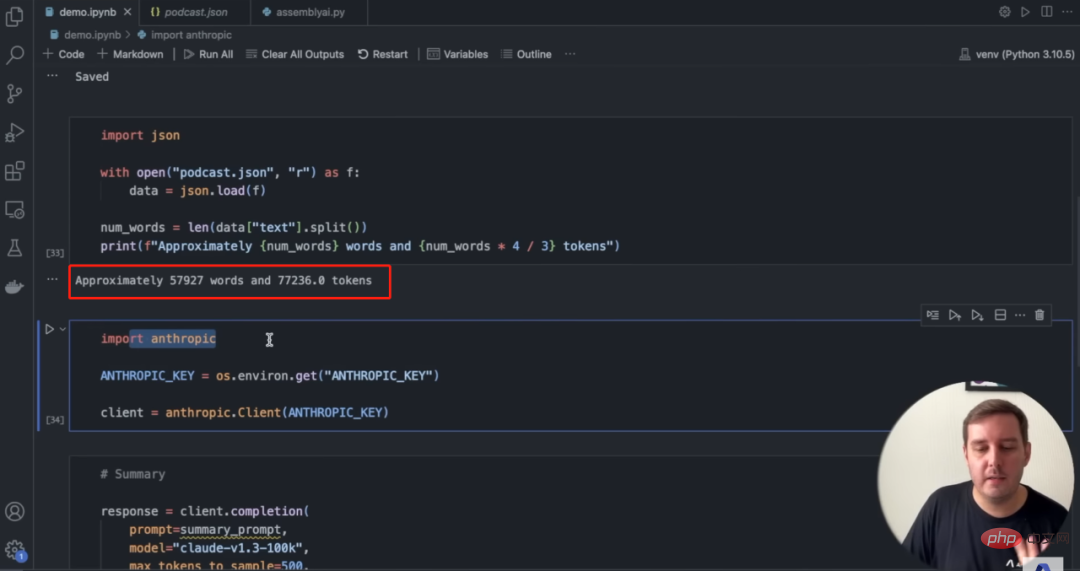Click Run All in notebook toolbar

[x=208, y=54]
